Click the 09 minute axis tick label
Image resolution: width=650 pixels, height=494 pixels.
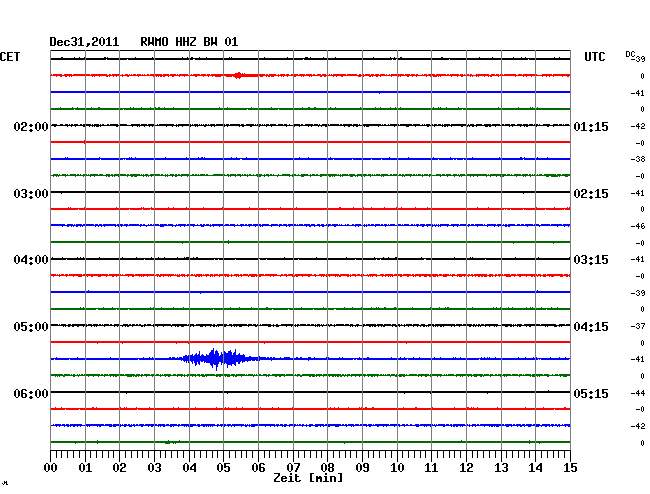(362, 467)
